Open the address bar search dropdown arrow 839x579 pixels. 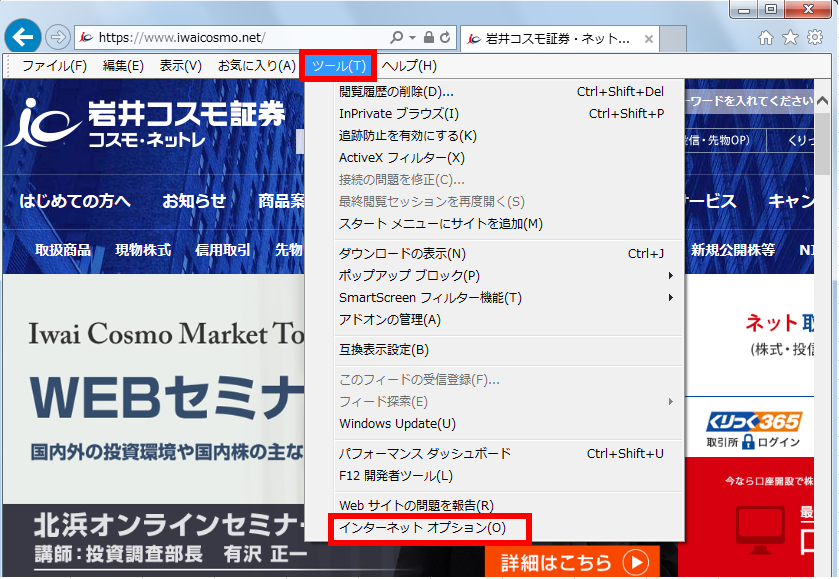click(x=412, y=37)
